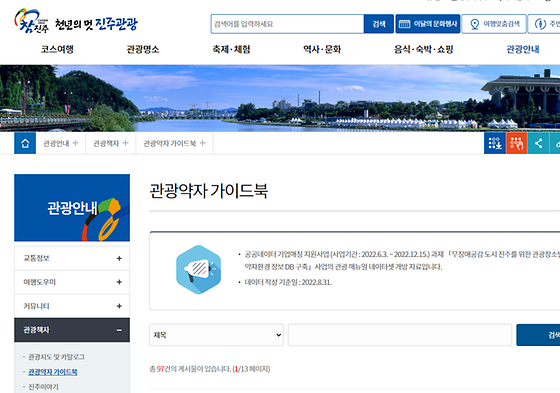The height and width of the screenshot is (393, 560).
Task: Expand the 관광책자 breadcrumb dropdown
Action: (x=111, y=143)
